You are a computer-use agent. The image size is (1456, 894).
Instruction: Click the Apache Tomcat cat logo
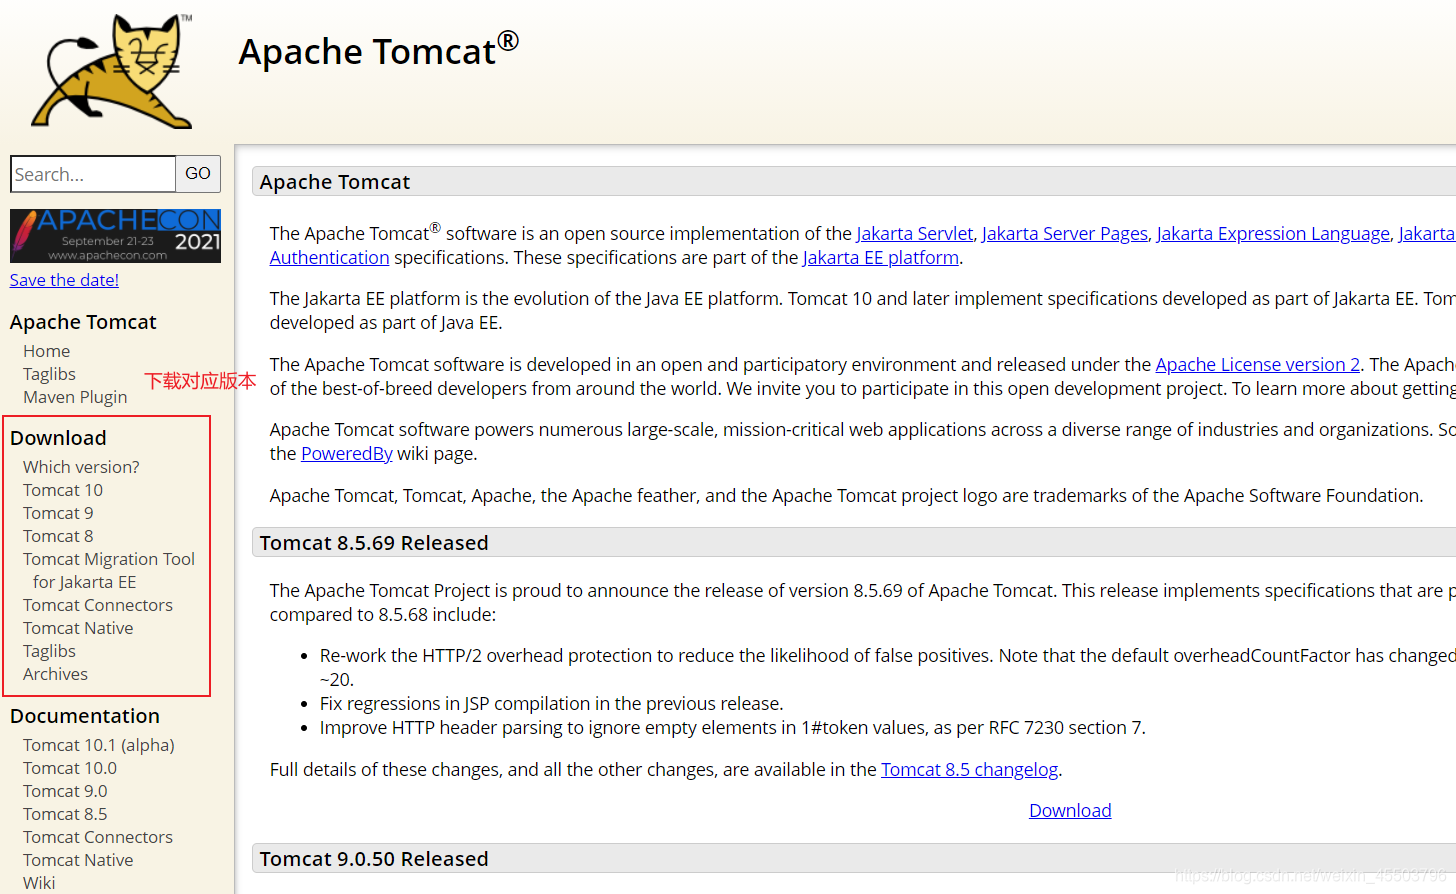112,72
